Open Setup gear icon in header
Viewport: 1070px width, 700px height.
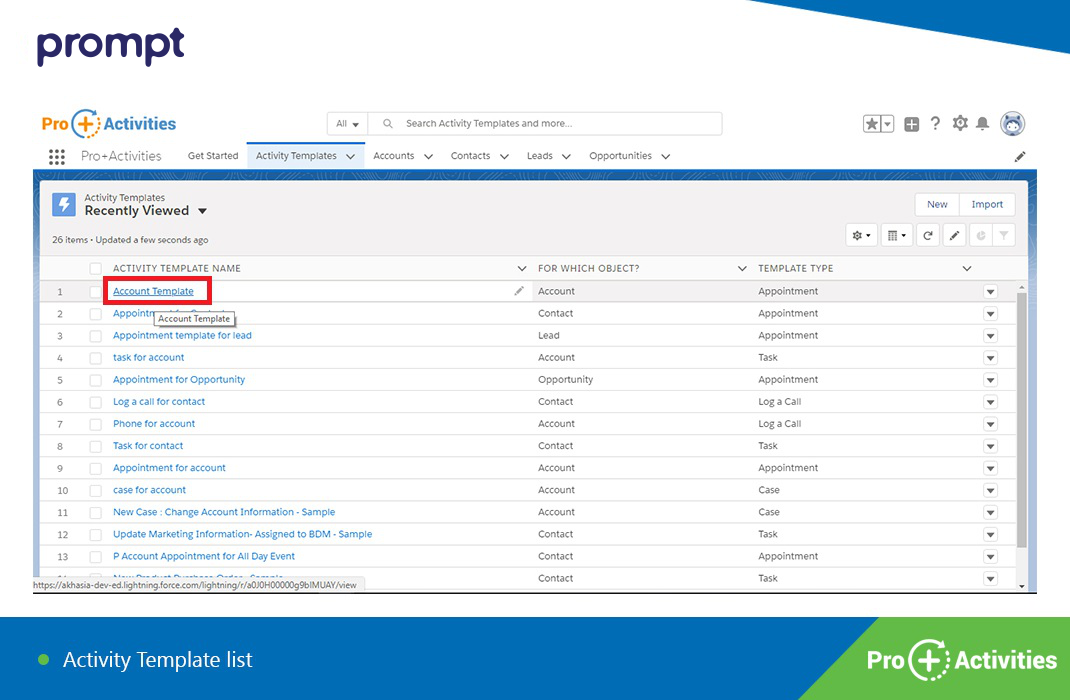coord(960,124)
